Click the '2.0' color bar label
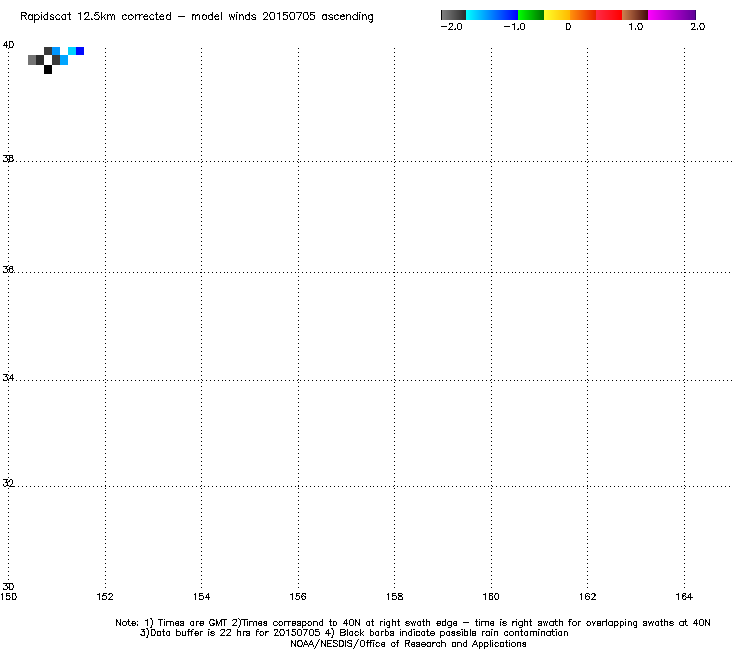Viewport: 740px width, 650px height. point(698,27)
